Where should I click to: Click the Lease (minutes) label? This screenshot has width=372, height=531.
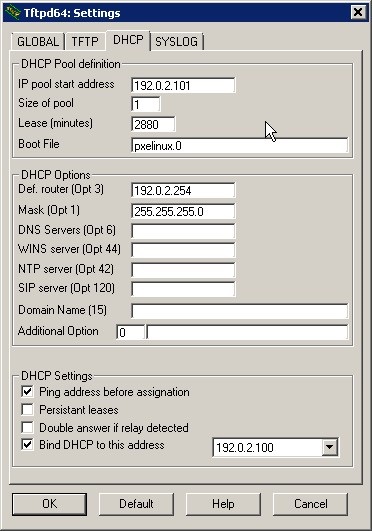click(x=55, y=123)
